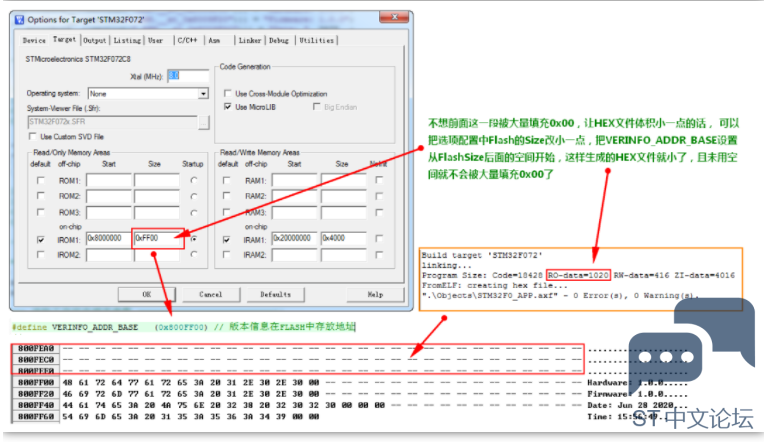
Task: Open the Listing tab
Action: (x=127, y=41)
